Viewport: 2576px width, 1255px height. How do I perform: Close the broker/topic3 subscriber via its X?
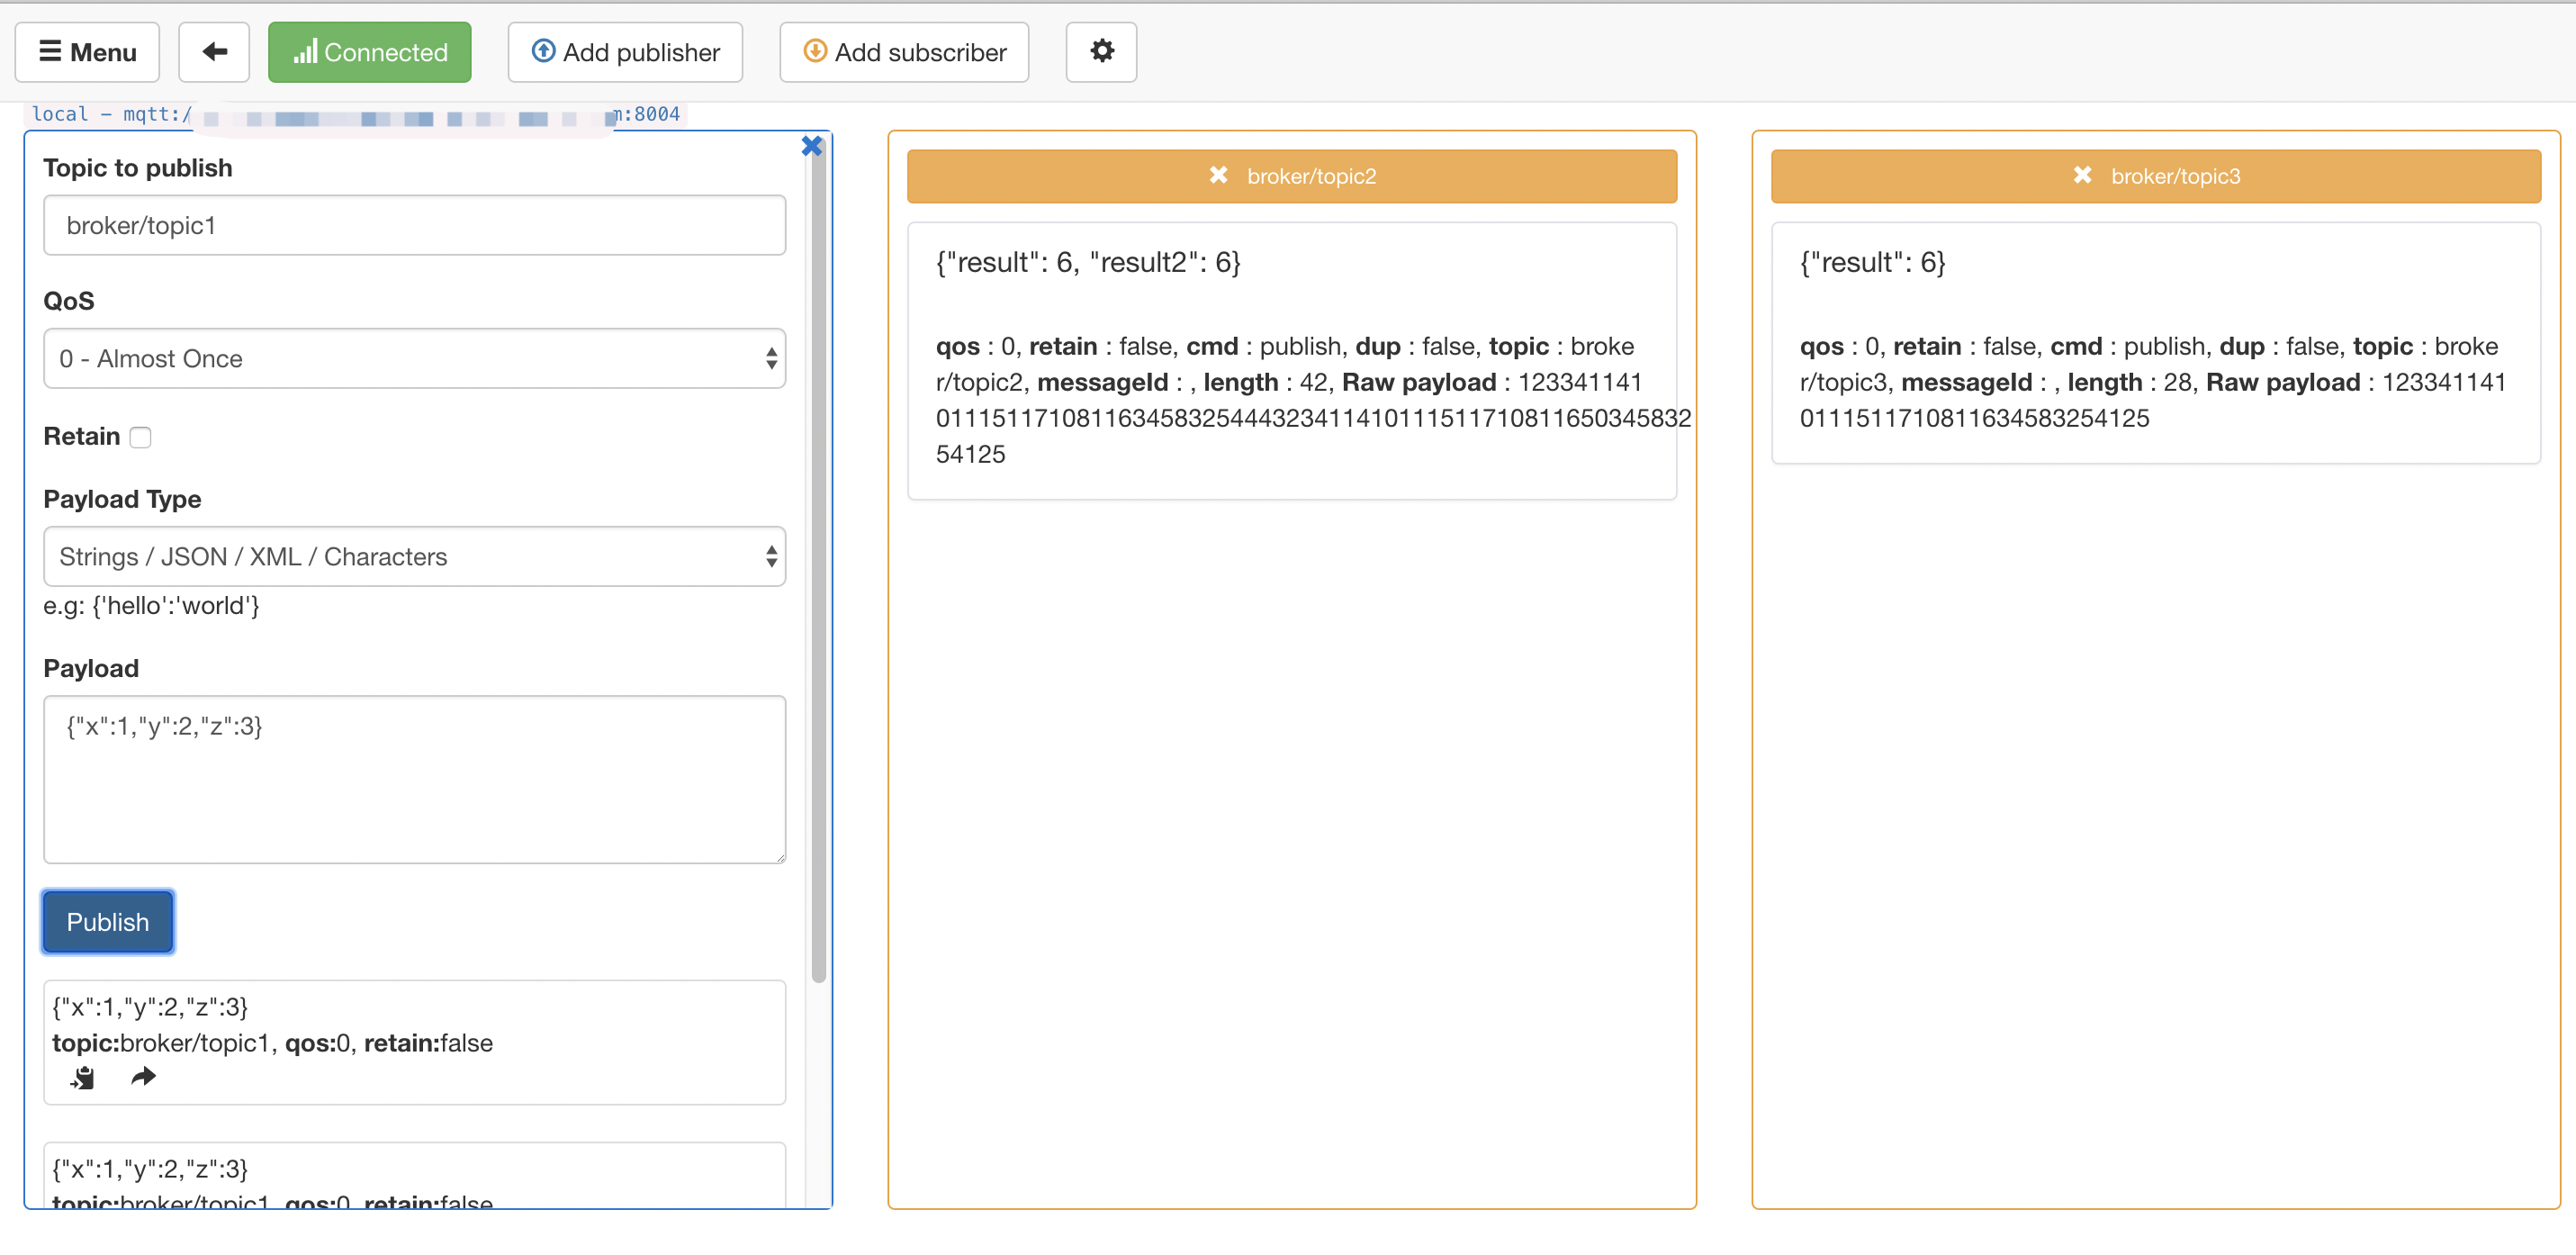pos(2082,175)
